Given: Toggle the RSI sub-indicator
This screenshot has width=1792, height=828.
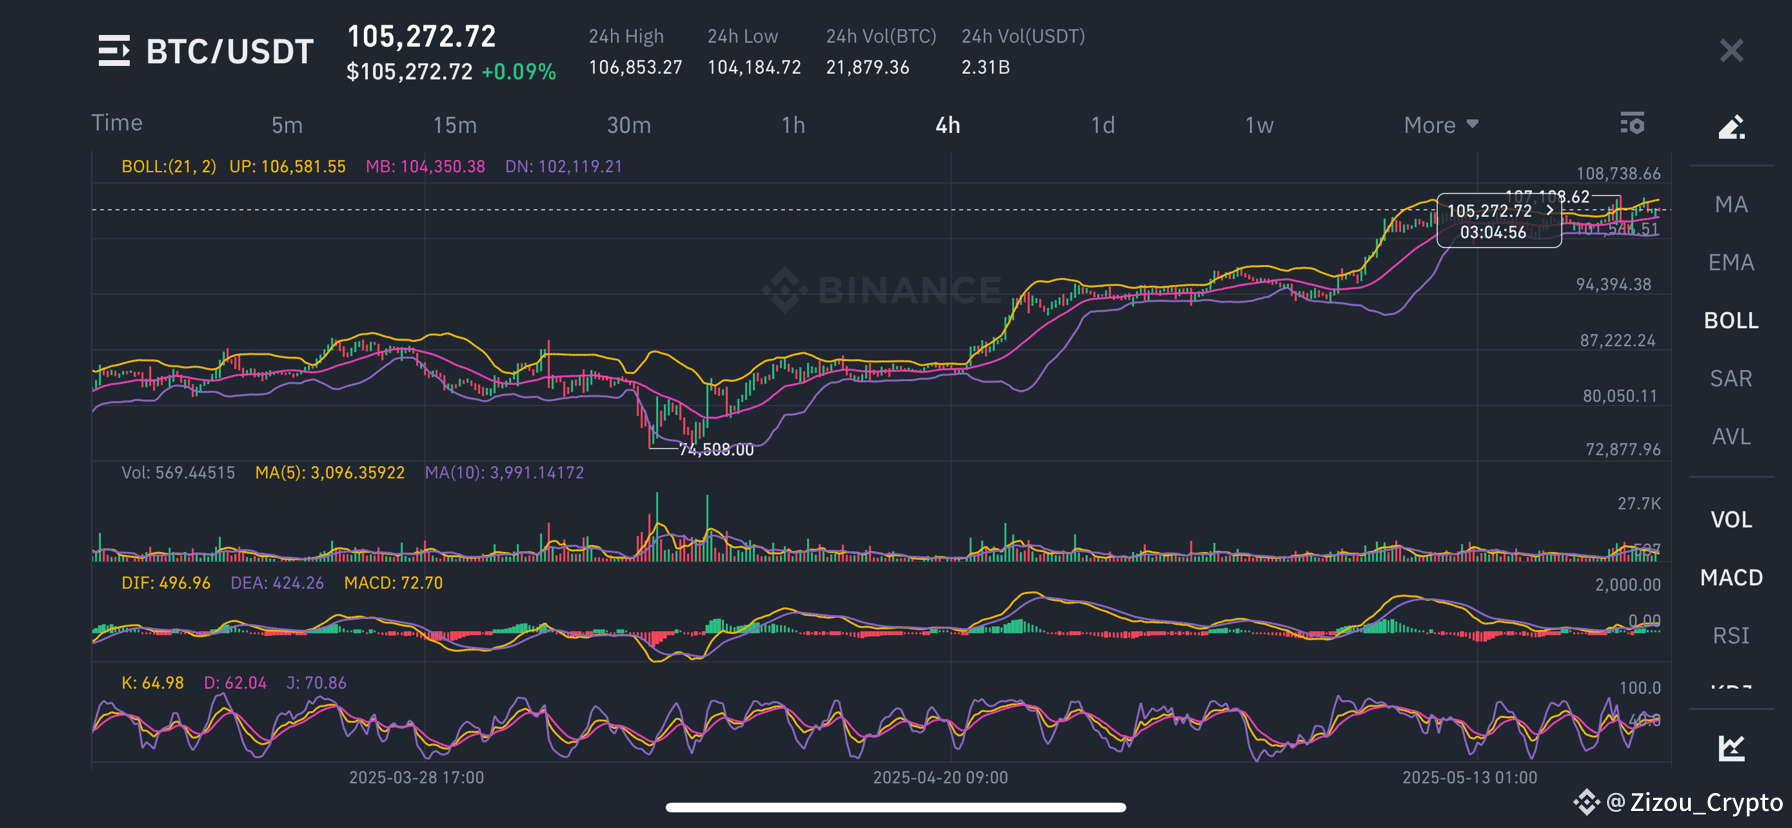Looking at the screenshot, I should pos(1731,636).
